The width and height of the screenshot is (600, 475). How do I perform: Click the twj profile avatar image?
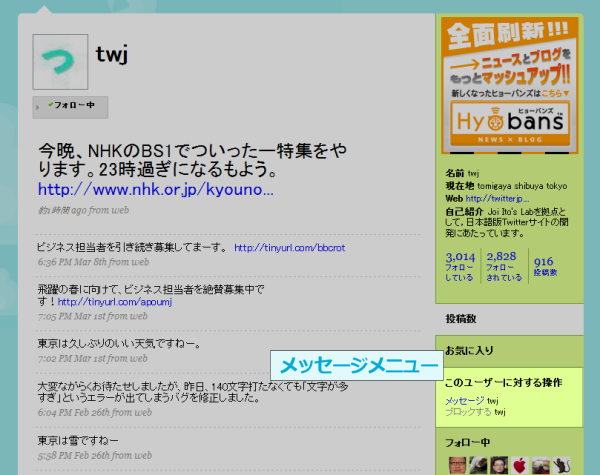tap(60, 62)
